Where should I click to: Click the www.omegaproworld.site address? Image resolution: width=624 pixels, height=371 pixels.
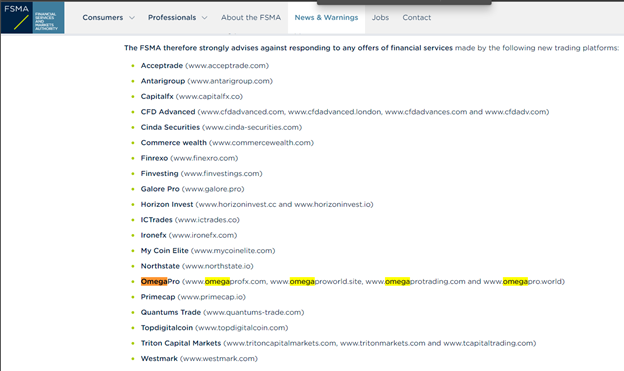316,281
